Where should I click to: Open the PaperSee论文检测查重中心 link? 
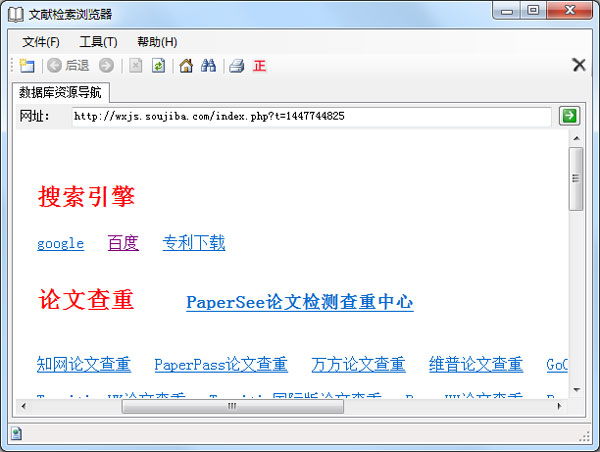click(x=300, y=302)
